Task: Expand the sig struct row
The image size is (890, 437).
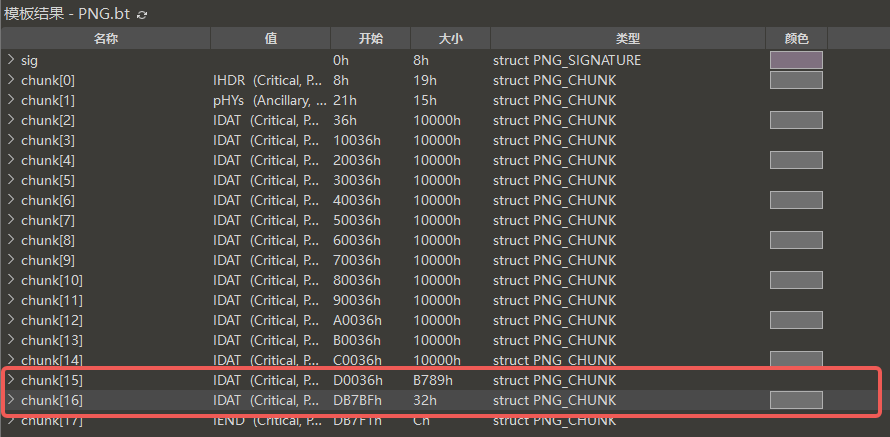Action: [x=11, y=60]
